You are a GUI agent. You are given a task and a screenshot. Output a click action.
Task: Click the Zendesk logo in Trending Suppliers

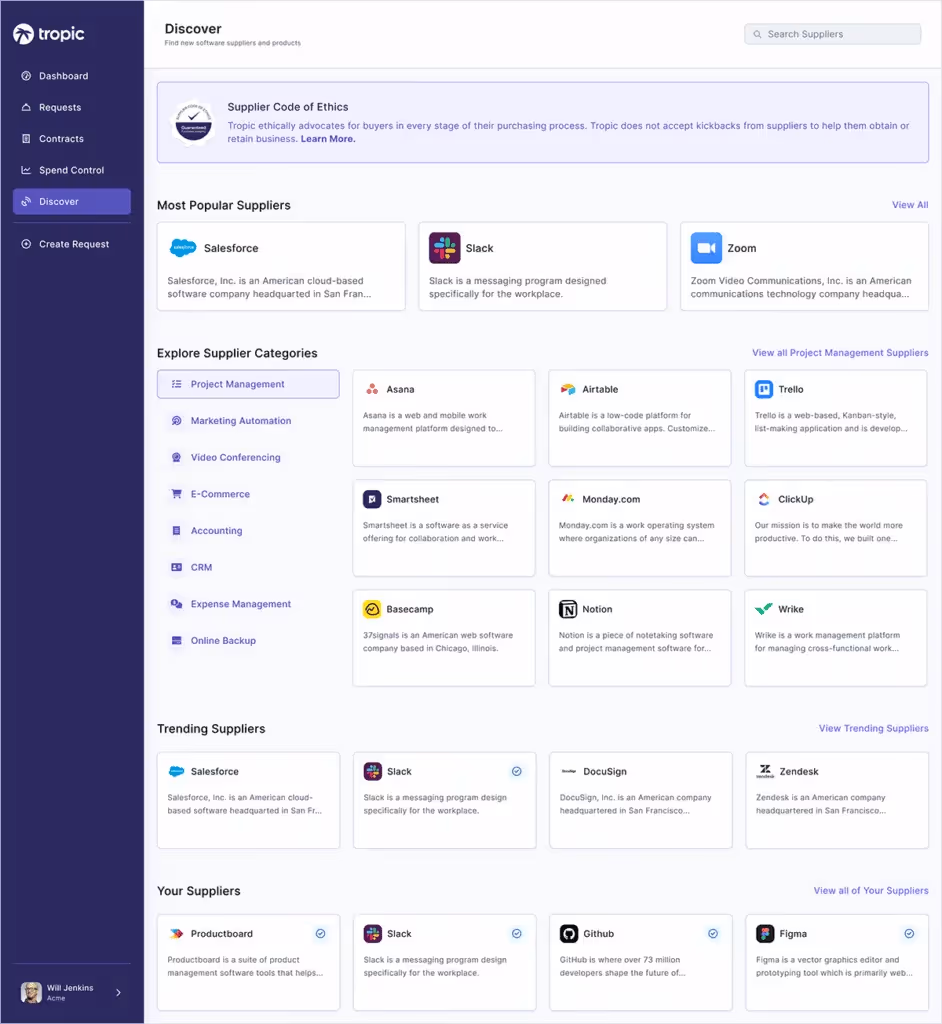tap(765, 771)
